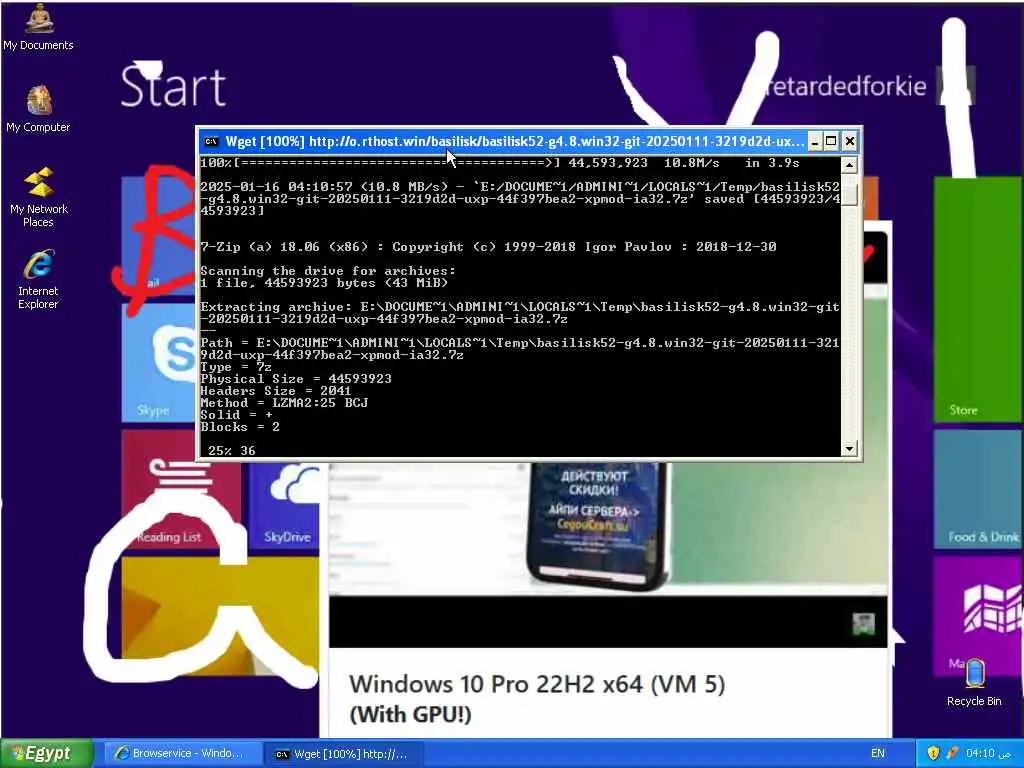Click the small avatar thumbnail below ad
Image resolution: width=1024 pixels, height=768 pixels.
[x=863, y=624]
